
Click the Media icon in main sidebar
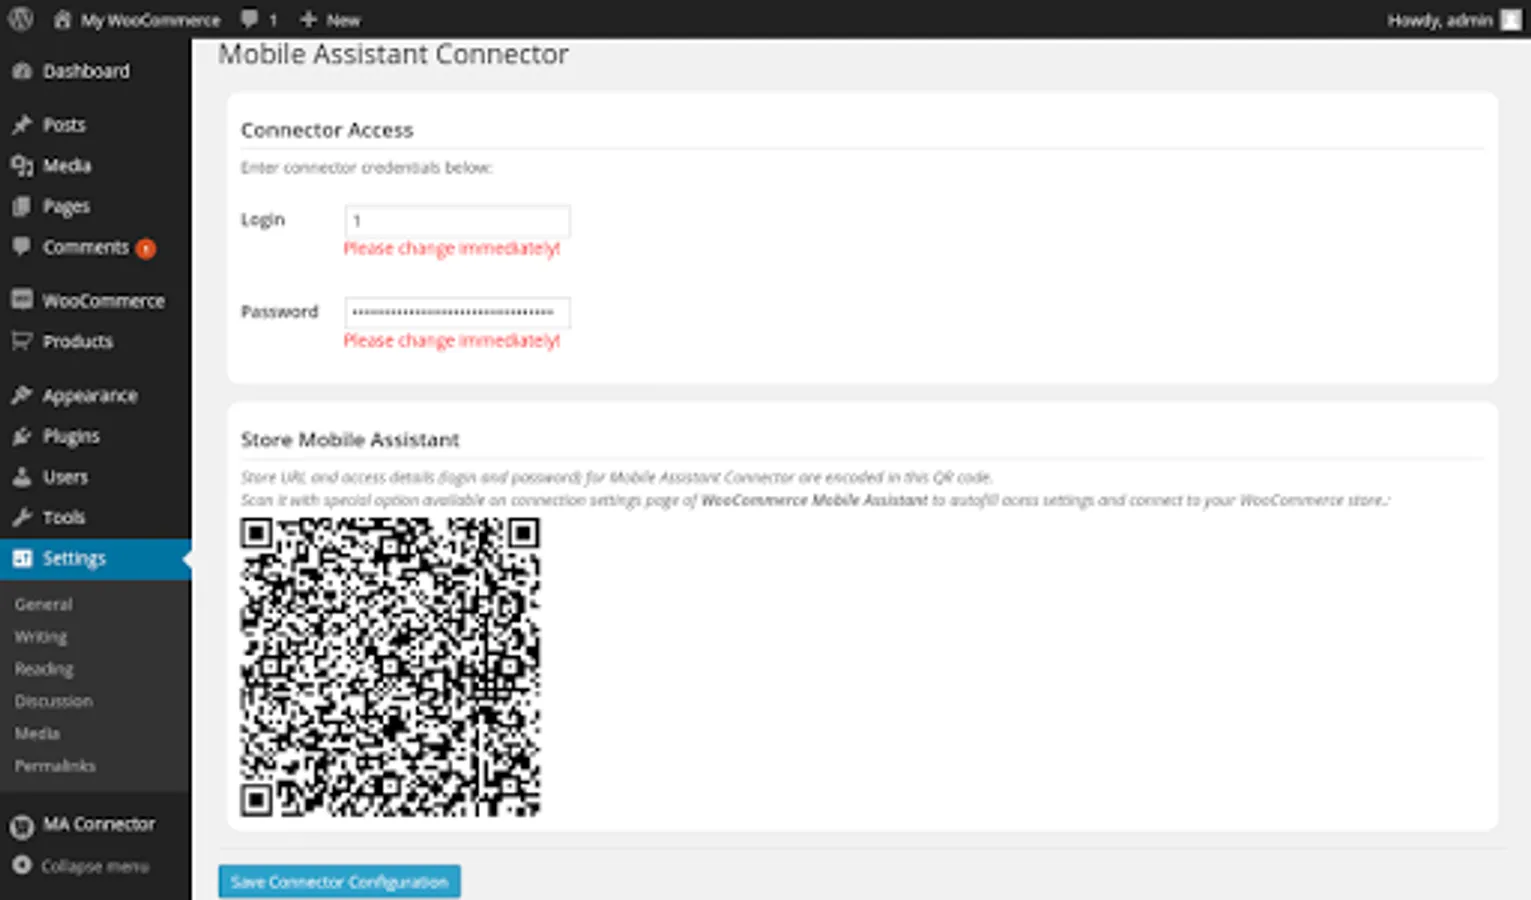coord(22,166)
